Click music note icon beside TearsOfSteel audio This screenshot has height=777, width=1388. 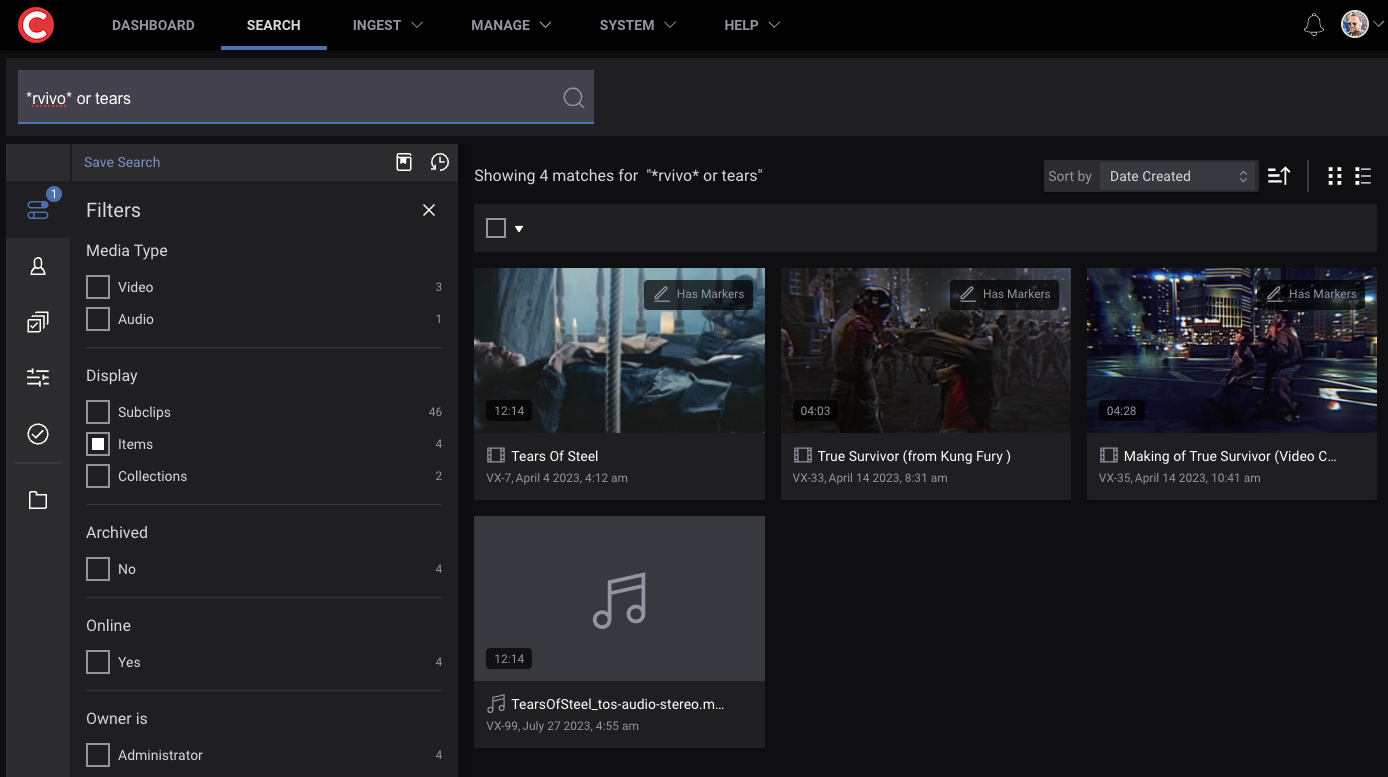point(496,704)
